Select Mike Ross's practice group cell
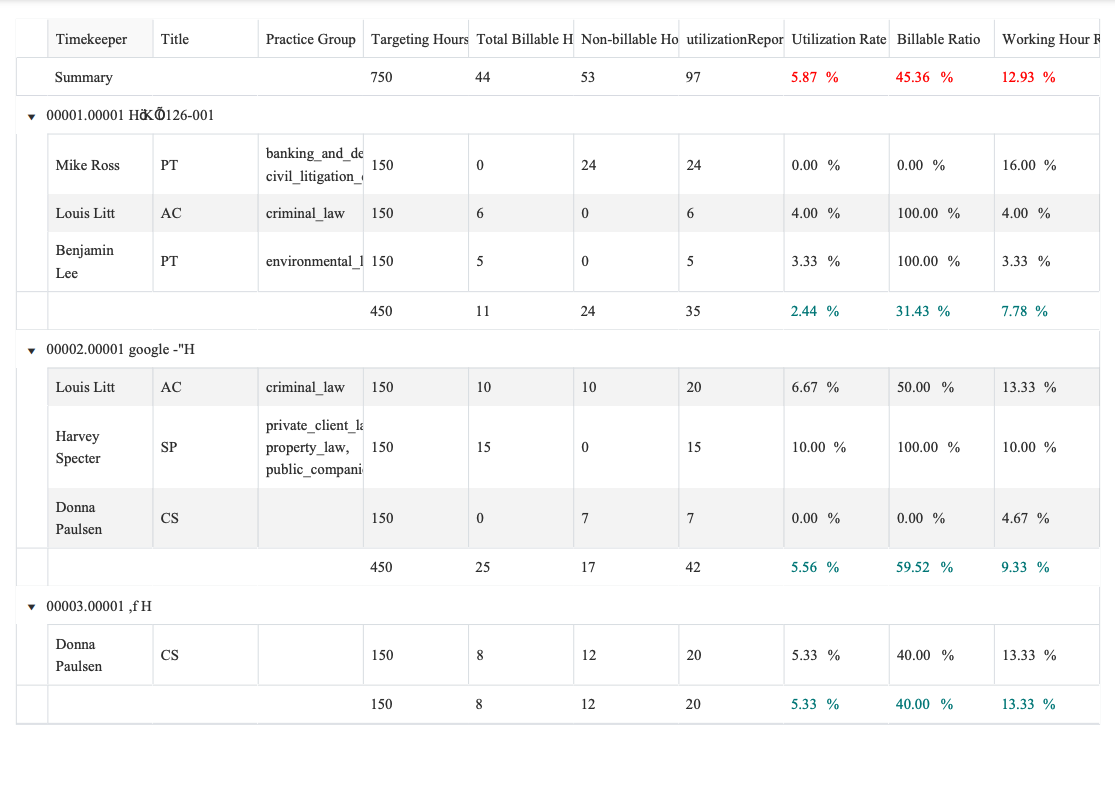This screenshot has width=1115, height=791. pyautogui.click(x=310, y=166)
